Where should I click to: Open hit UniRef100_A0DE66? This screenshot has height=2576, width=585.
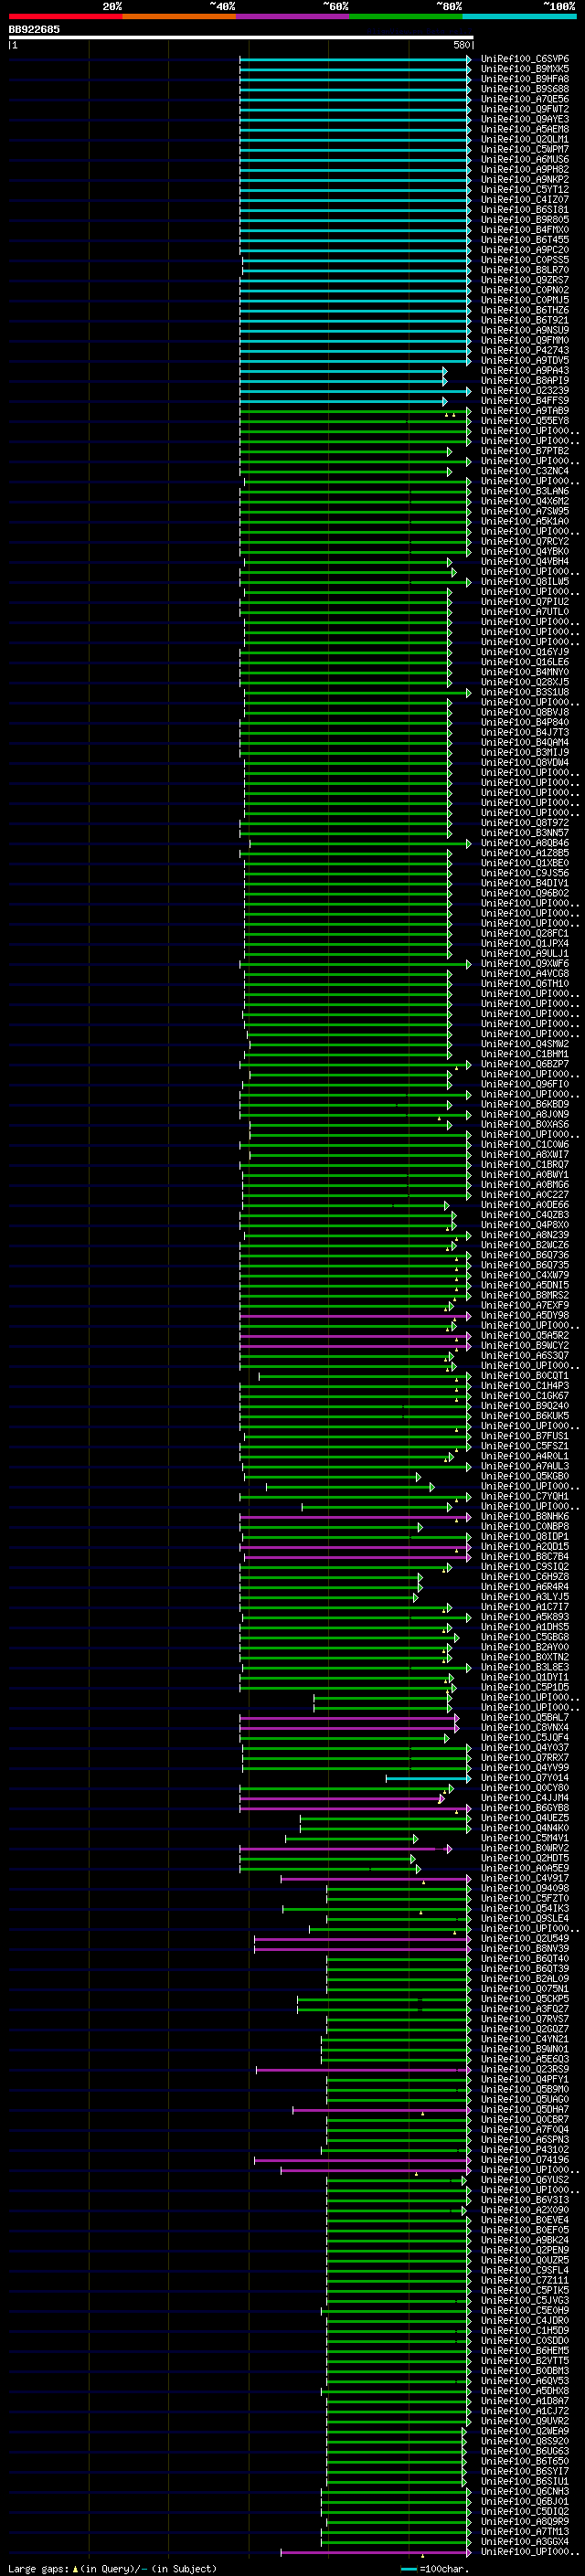[525, 1205]
